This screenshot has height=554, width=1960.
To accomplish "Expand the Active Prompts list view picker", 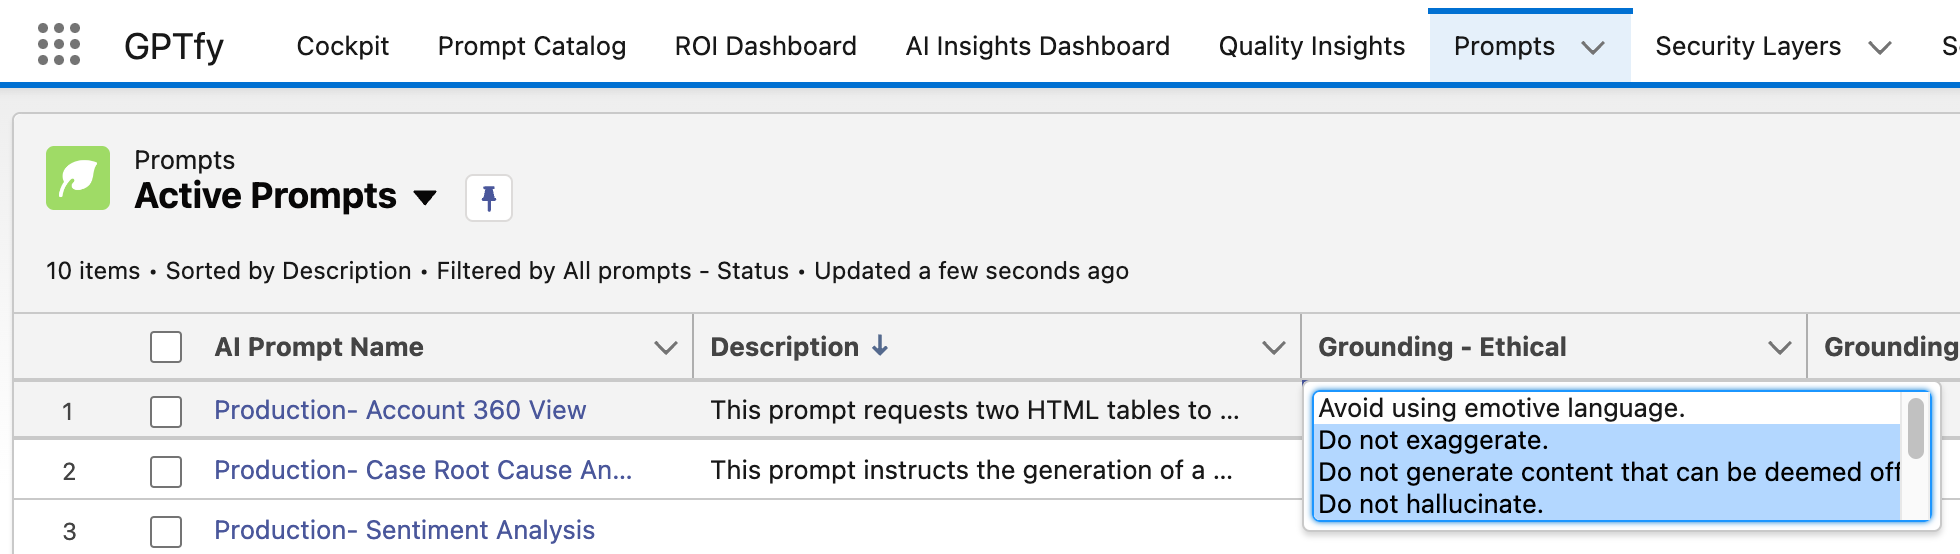I will click(425, 197).
